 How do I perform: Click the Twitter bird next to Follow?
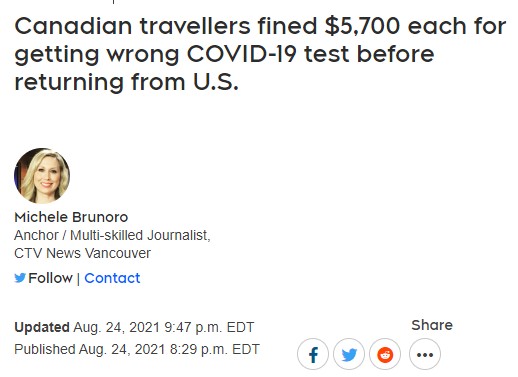(x=20, y=278)
